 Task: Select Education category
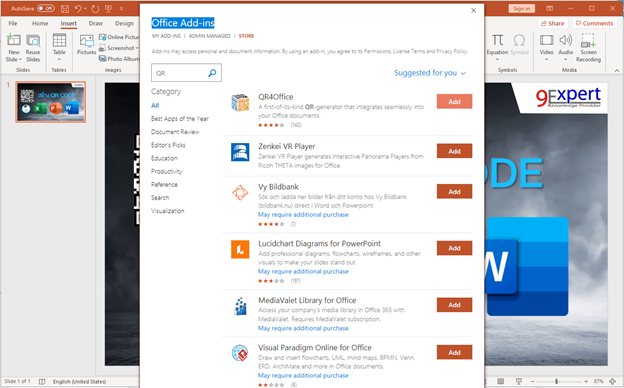tap(164, 158)
